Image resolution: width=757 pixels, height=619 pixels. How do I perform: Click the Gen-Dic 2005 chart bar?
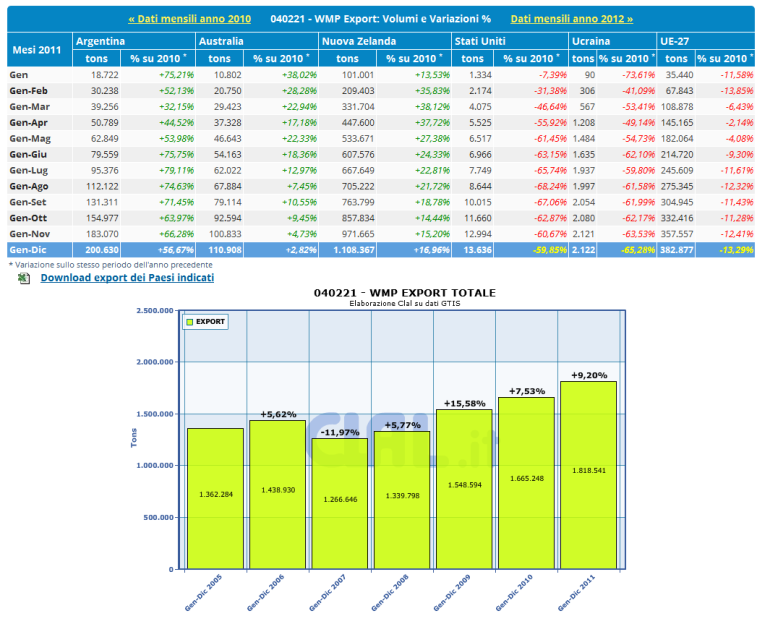215,498
